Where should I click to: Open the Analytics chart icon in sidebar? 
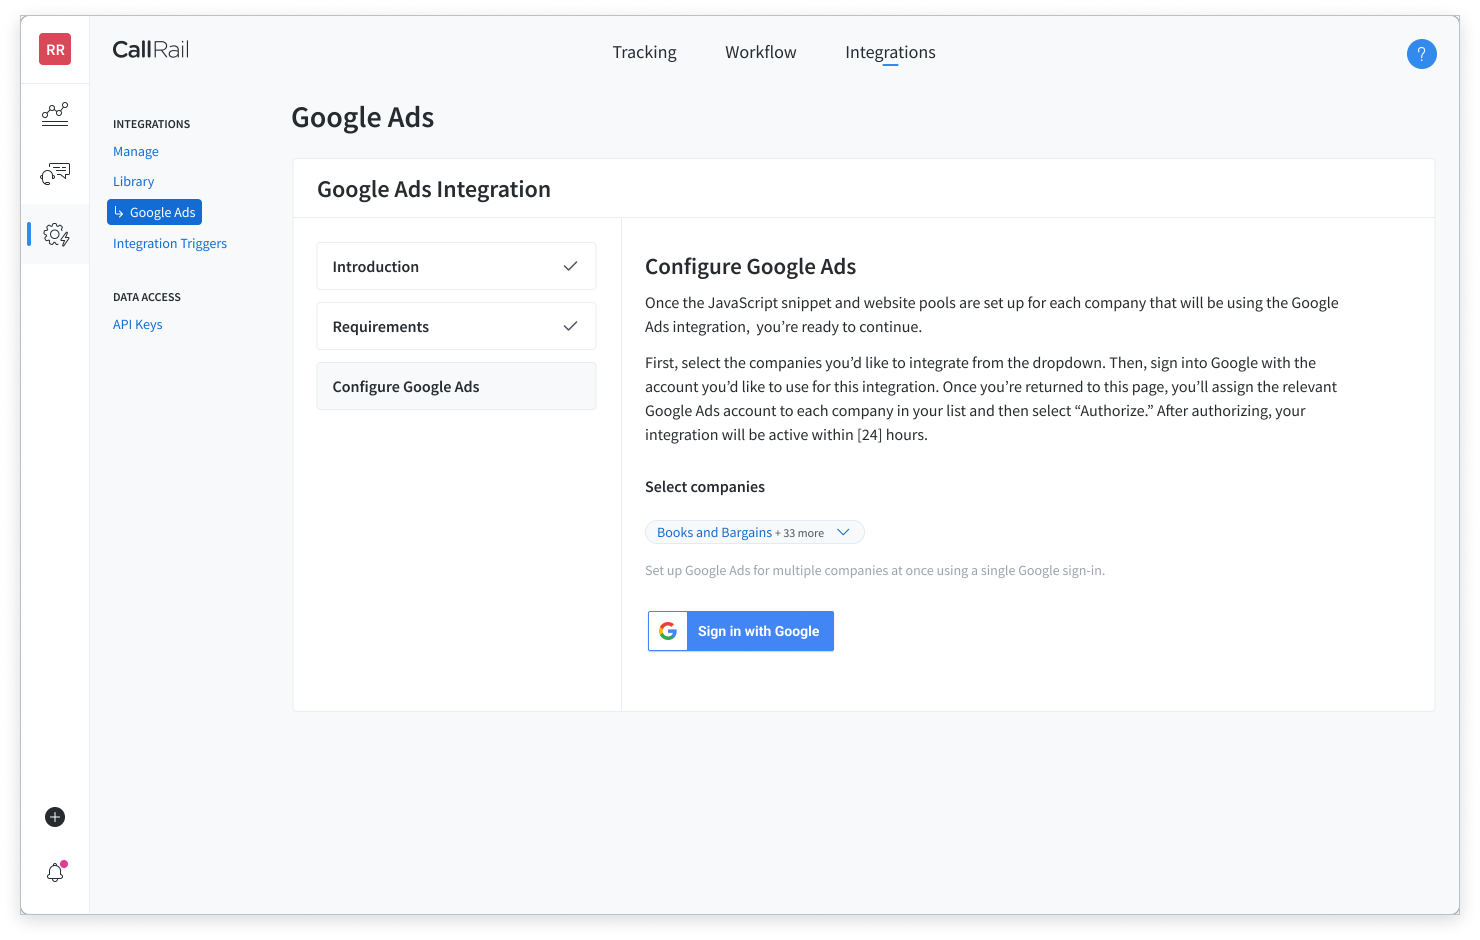tap(55, 114)
